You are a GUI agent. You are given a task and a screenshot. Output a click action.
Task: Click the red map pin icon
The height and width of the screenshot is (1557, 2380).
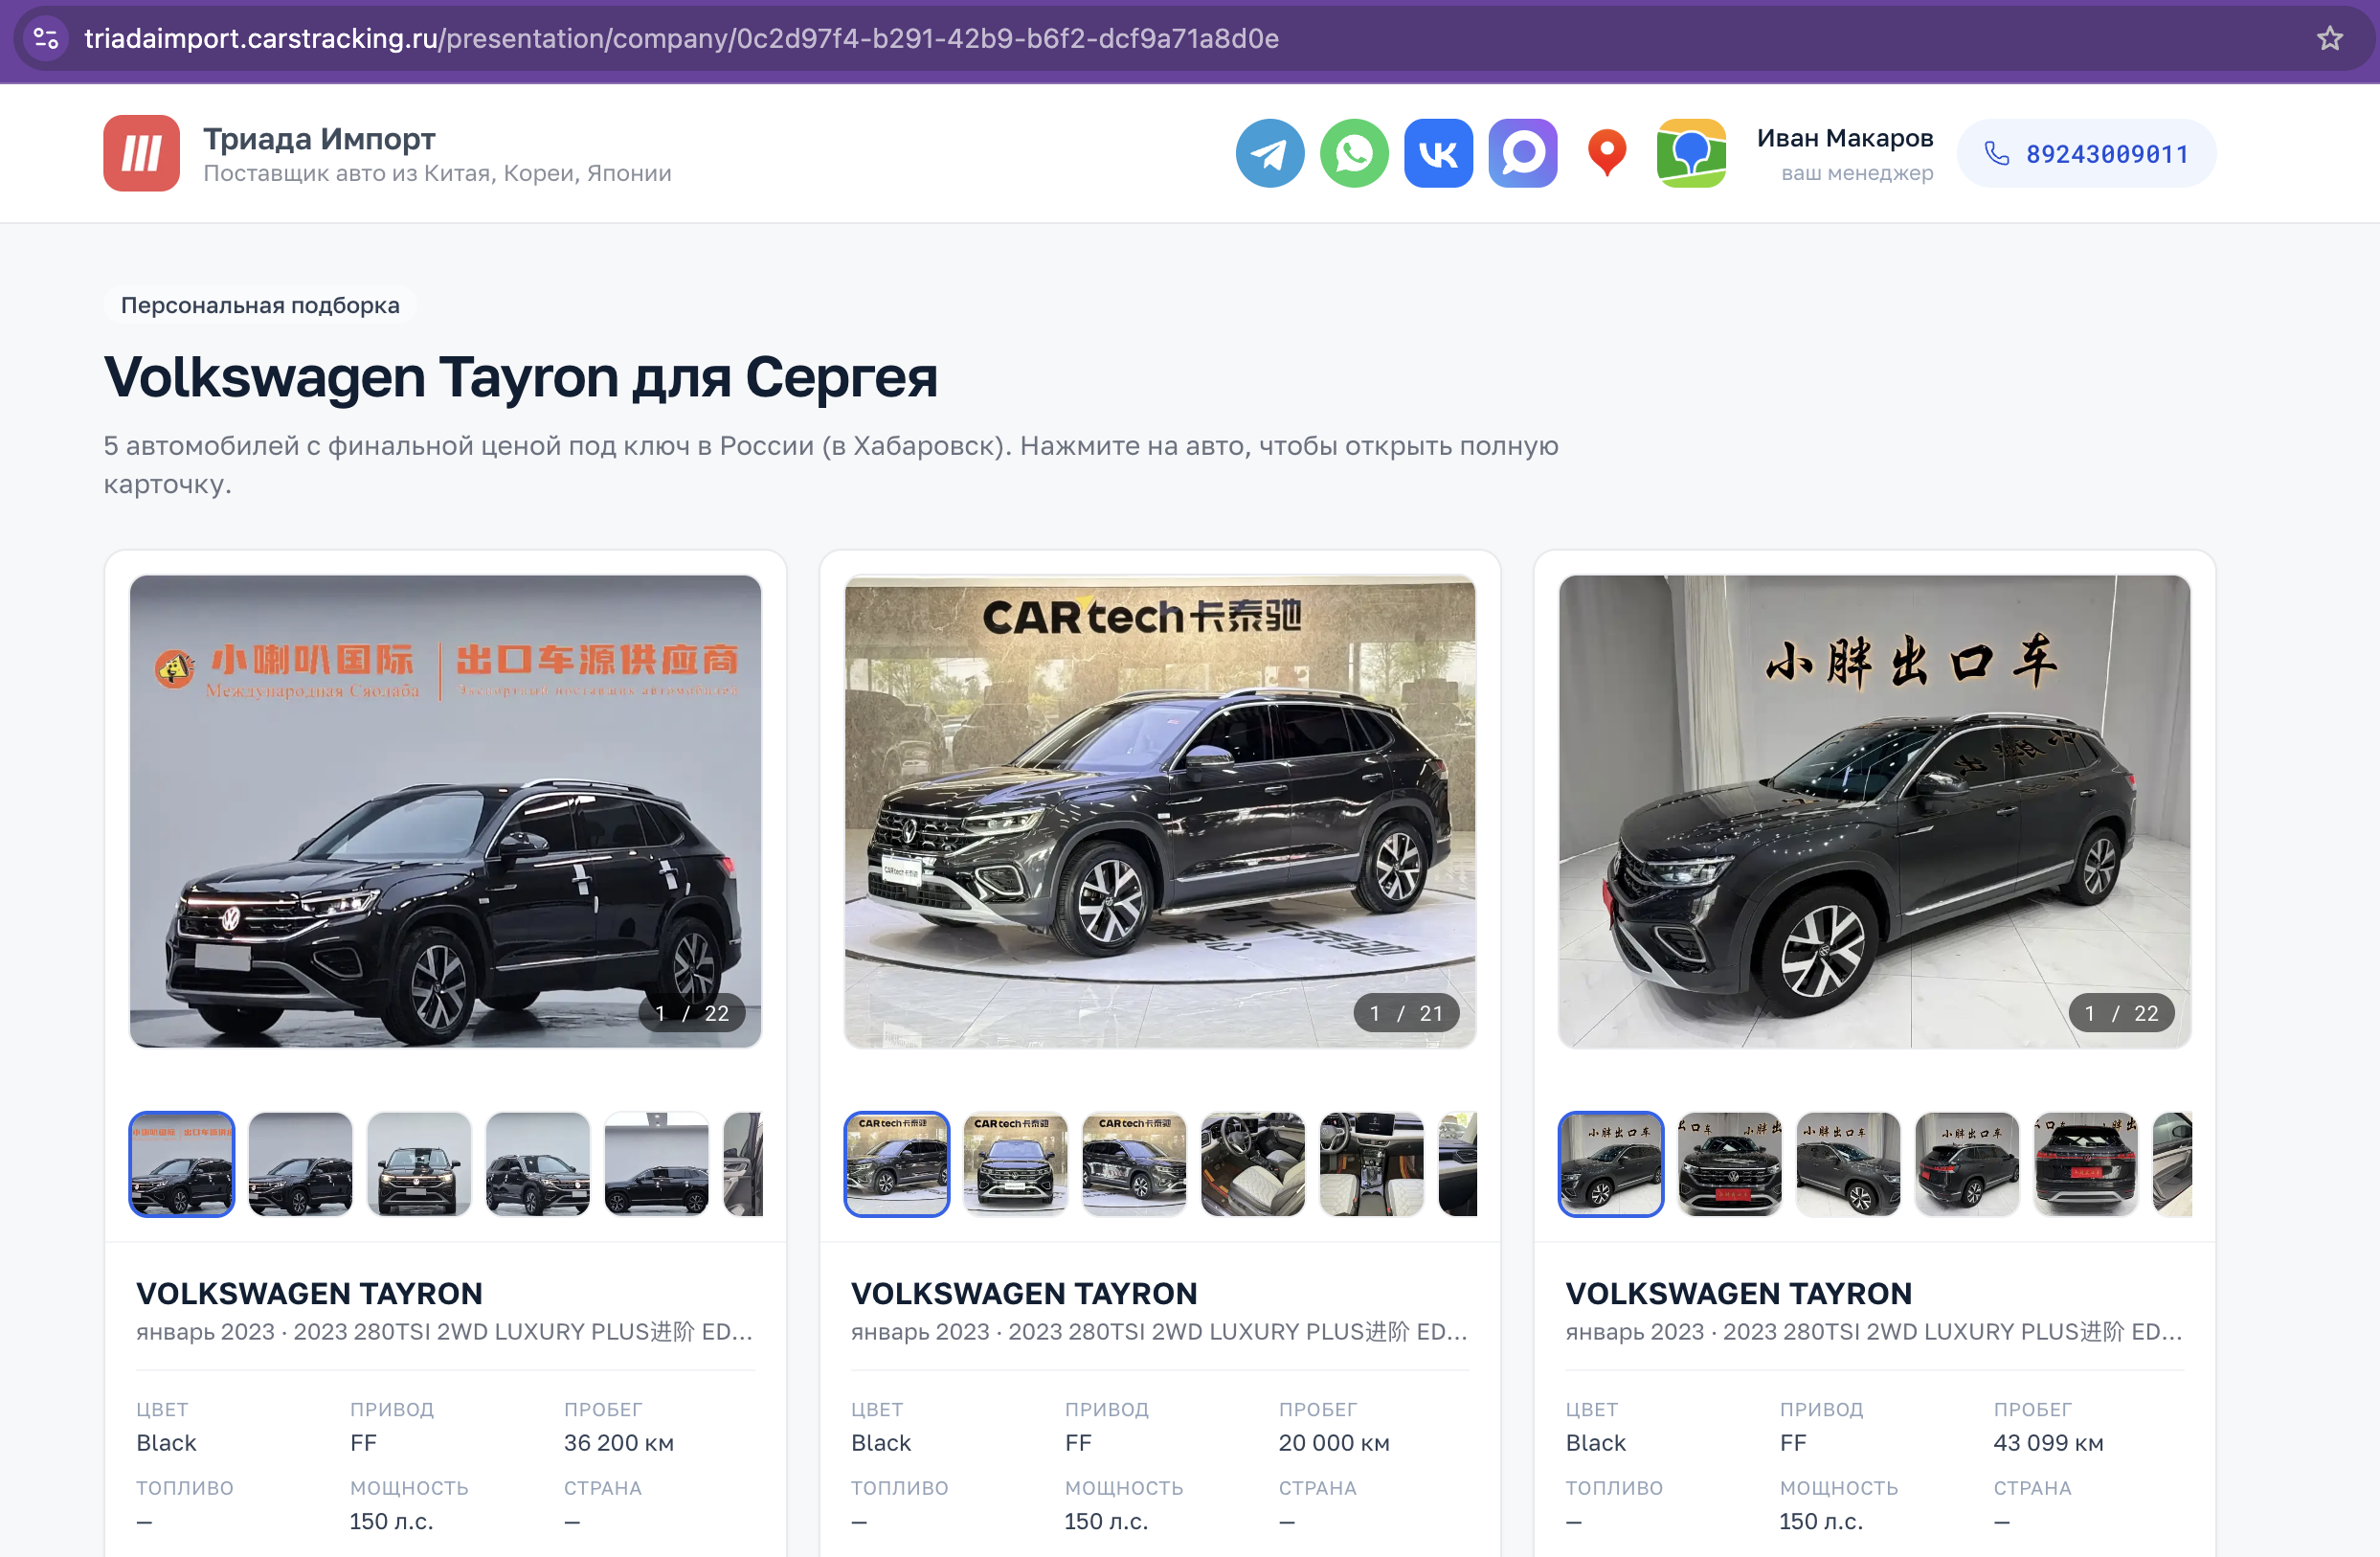point(1607,153)
